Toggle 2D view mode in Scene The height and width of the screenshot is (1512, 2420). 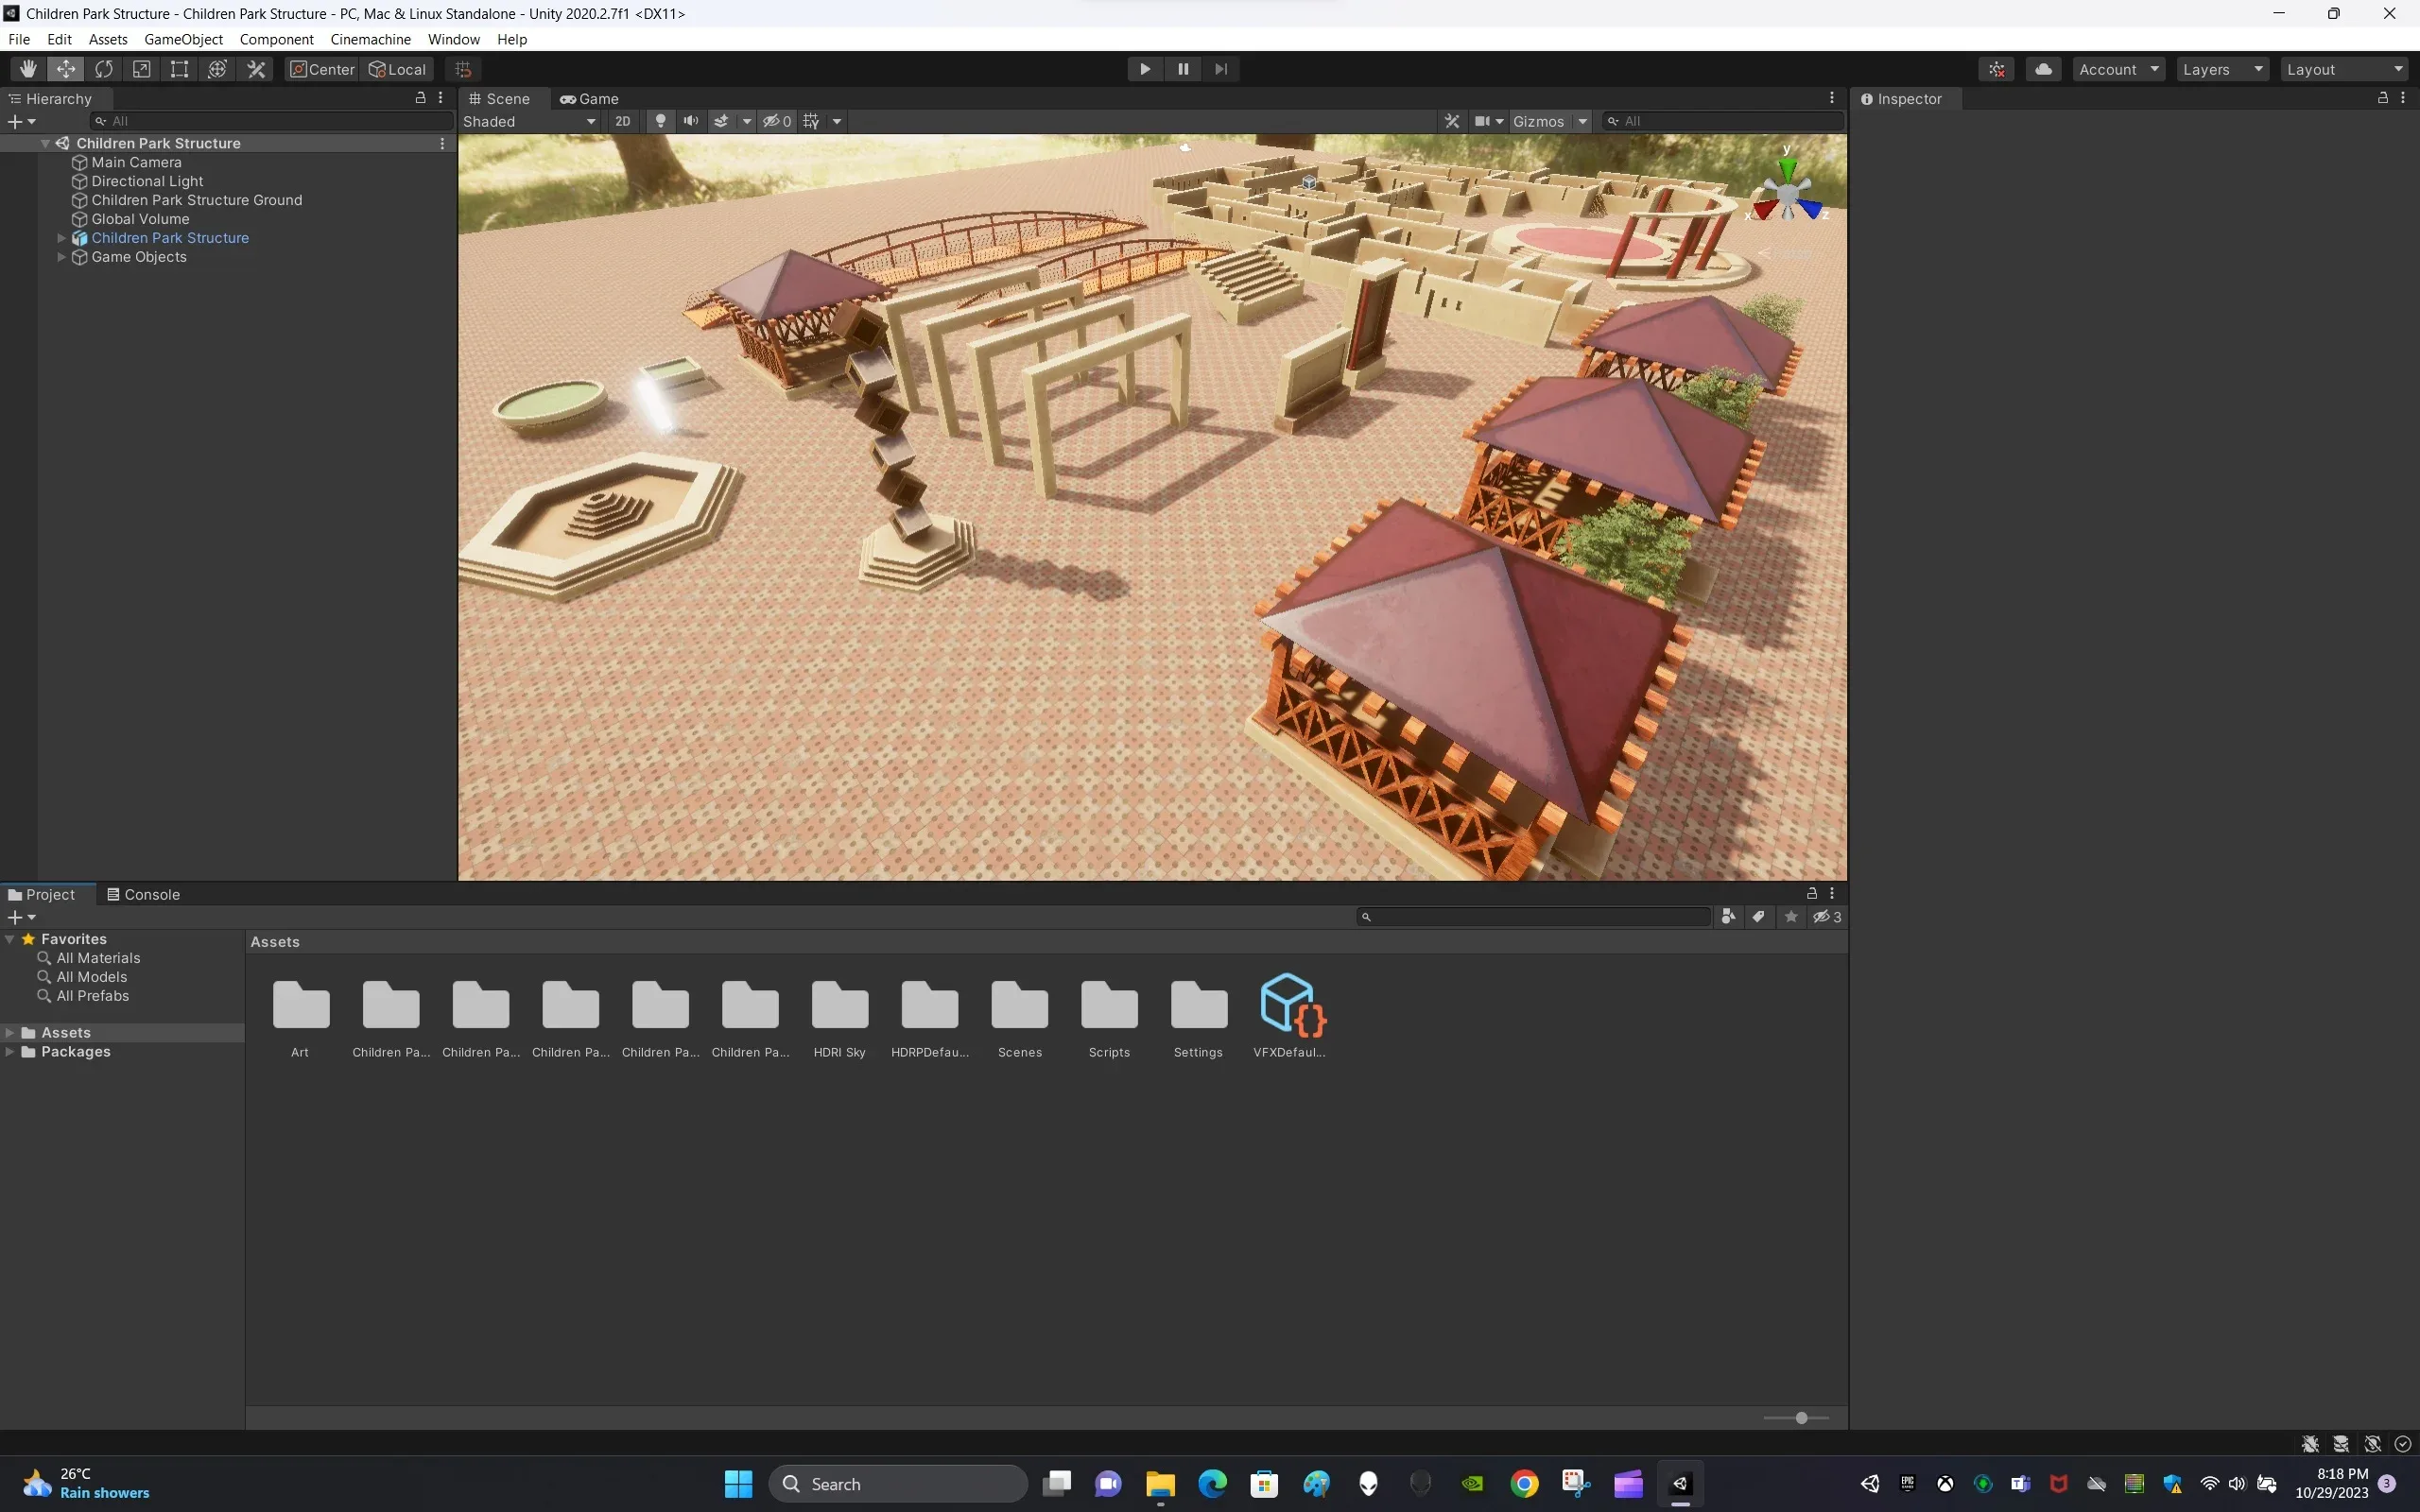point(622,121)
